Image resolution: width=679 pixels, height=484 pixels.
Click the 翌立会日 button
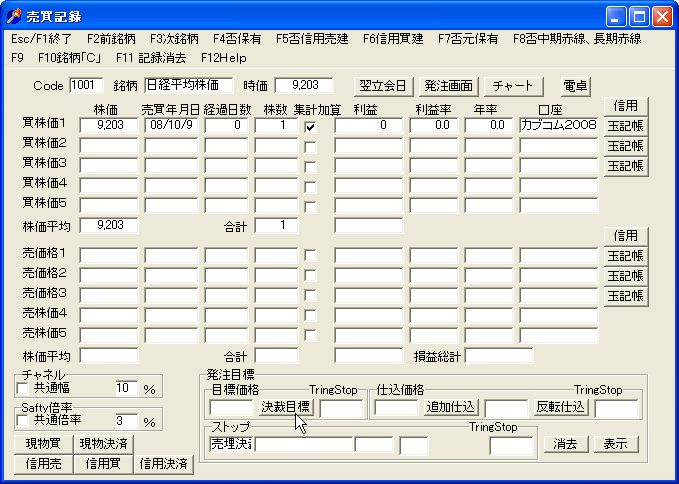(383, 86)
